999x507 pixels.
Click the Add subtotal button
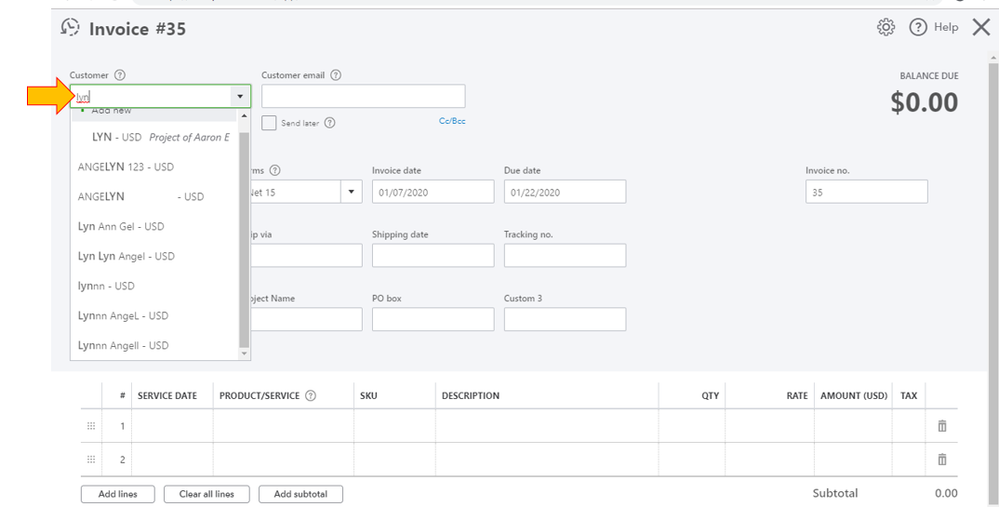[x=301, y=494]
